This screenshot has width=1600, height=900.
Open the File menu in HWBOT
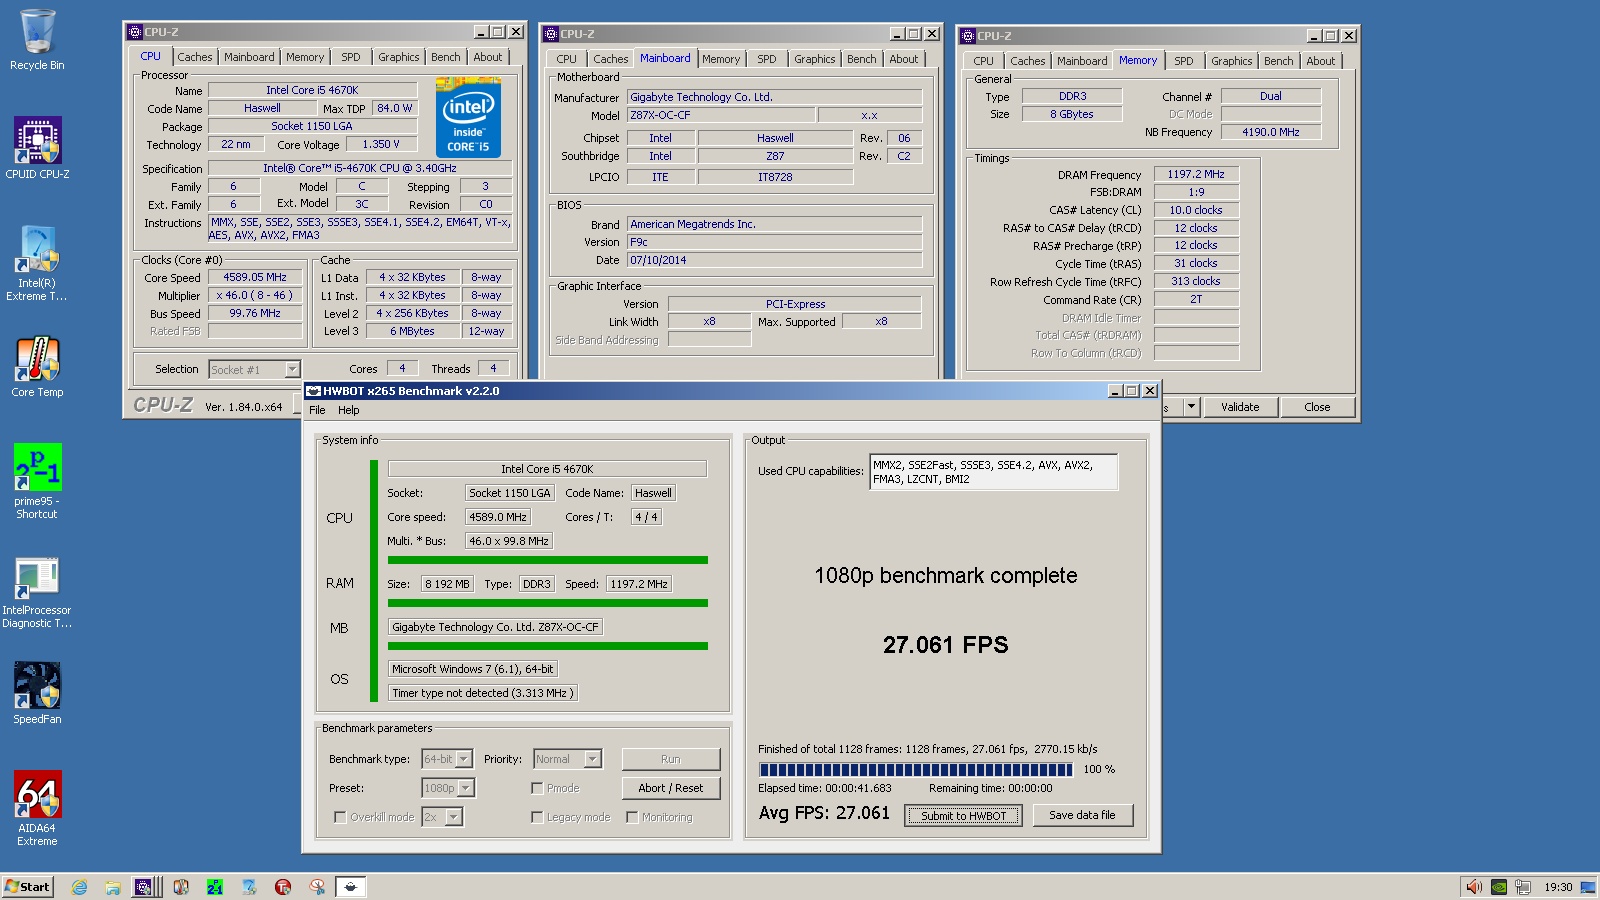pyautogui.click(x=317, y=410)
